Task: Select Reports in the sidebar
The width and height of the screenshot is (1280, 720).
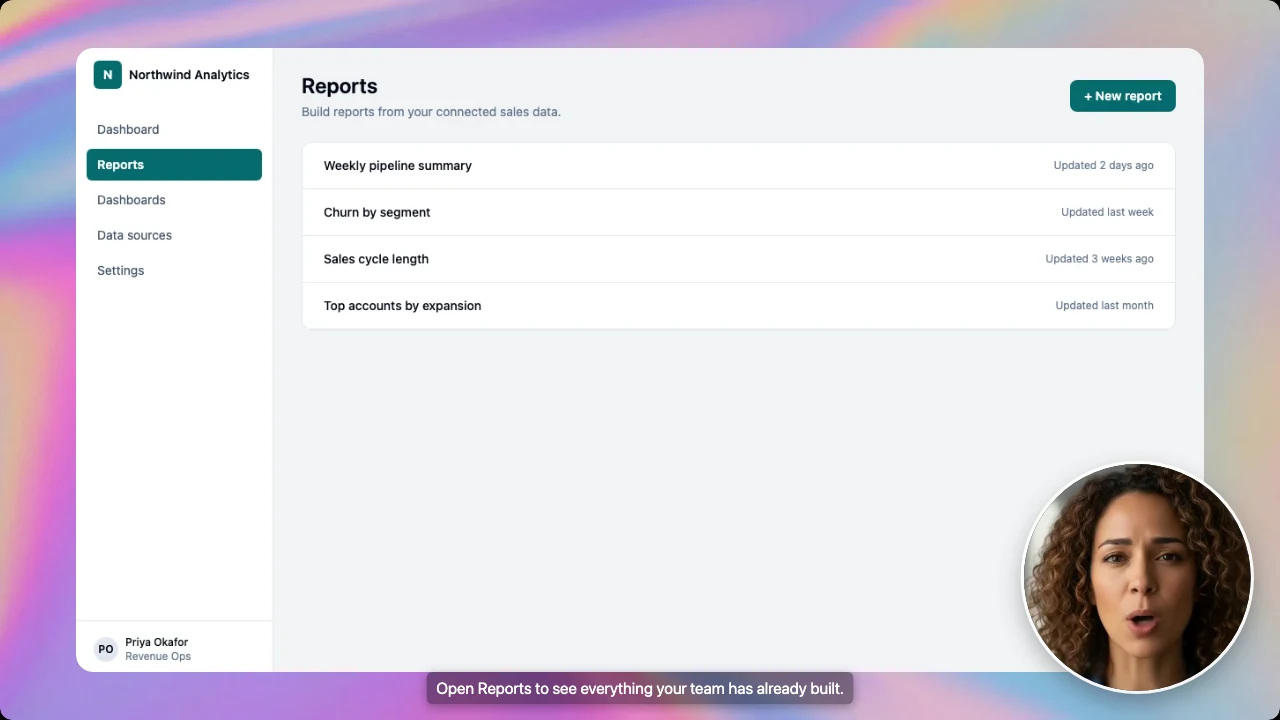Action: point(174,165)
